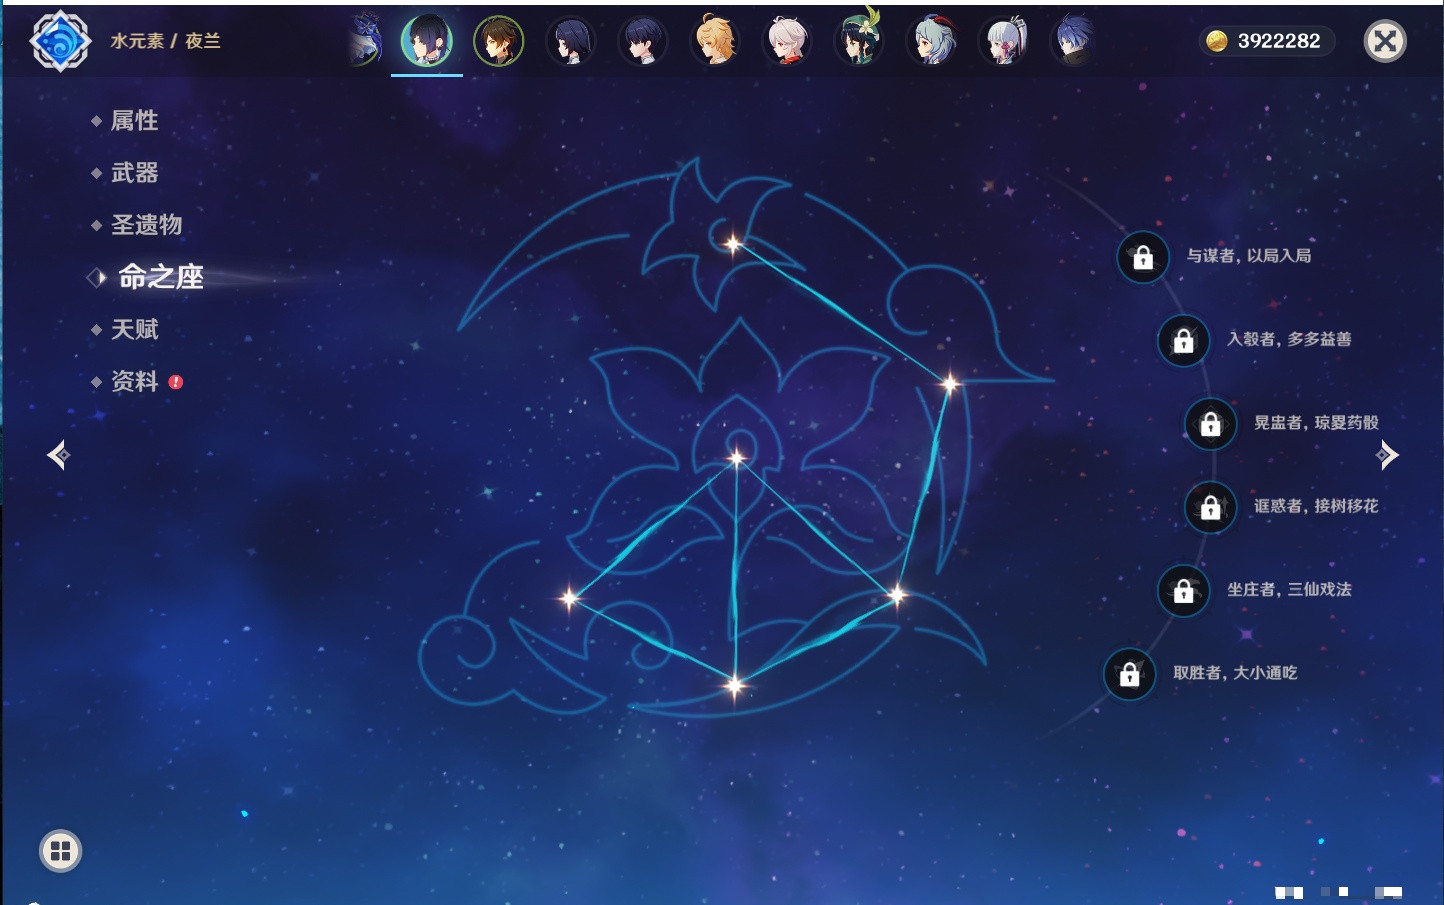Screen dimensions: 1444x905
Task: Click the topmost star in the constellation
Action: [x=733, y=244]
